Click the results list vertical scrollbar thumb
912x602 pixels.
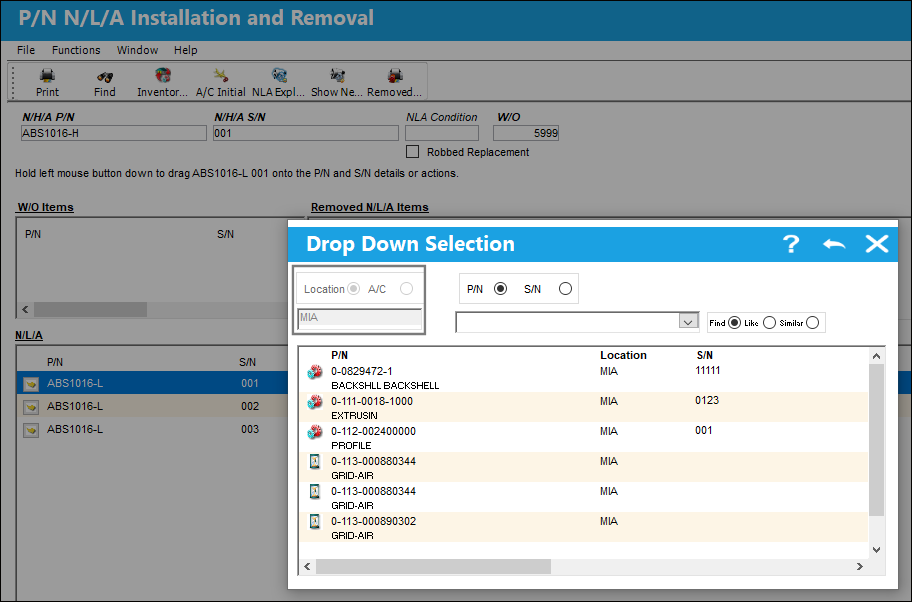pos(876,440)
